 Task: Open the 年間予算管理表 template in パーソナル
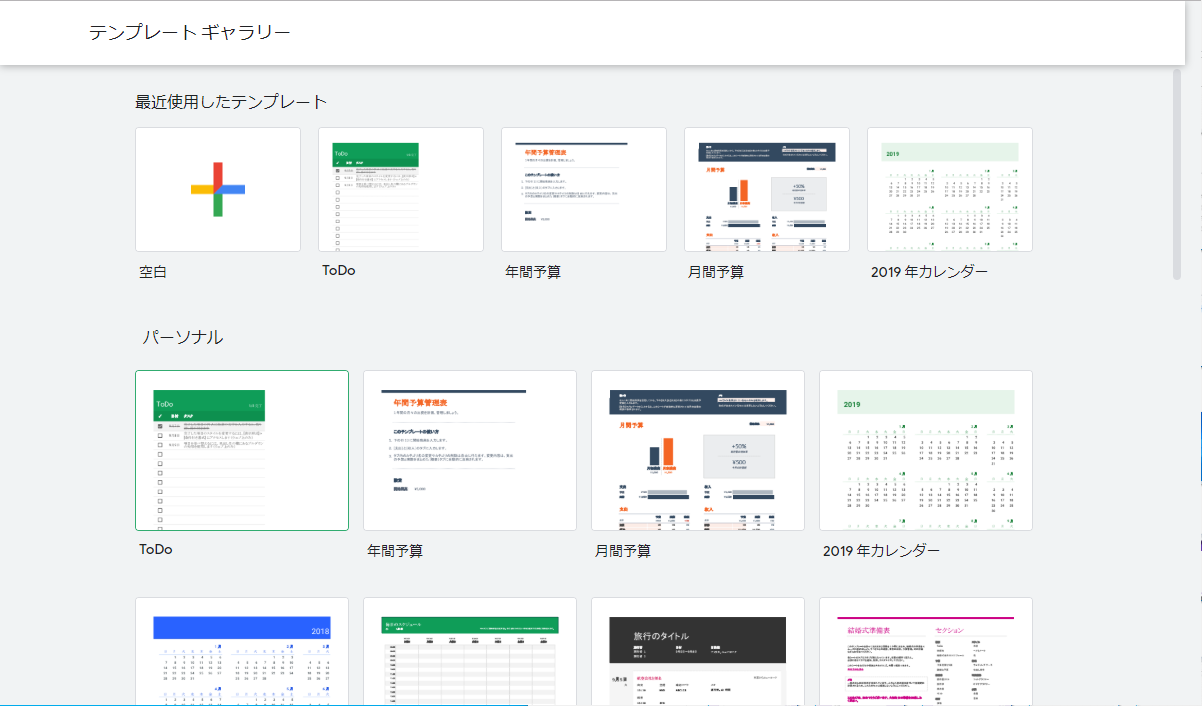(x=469, y=450)
